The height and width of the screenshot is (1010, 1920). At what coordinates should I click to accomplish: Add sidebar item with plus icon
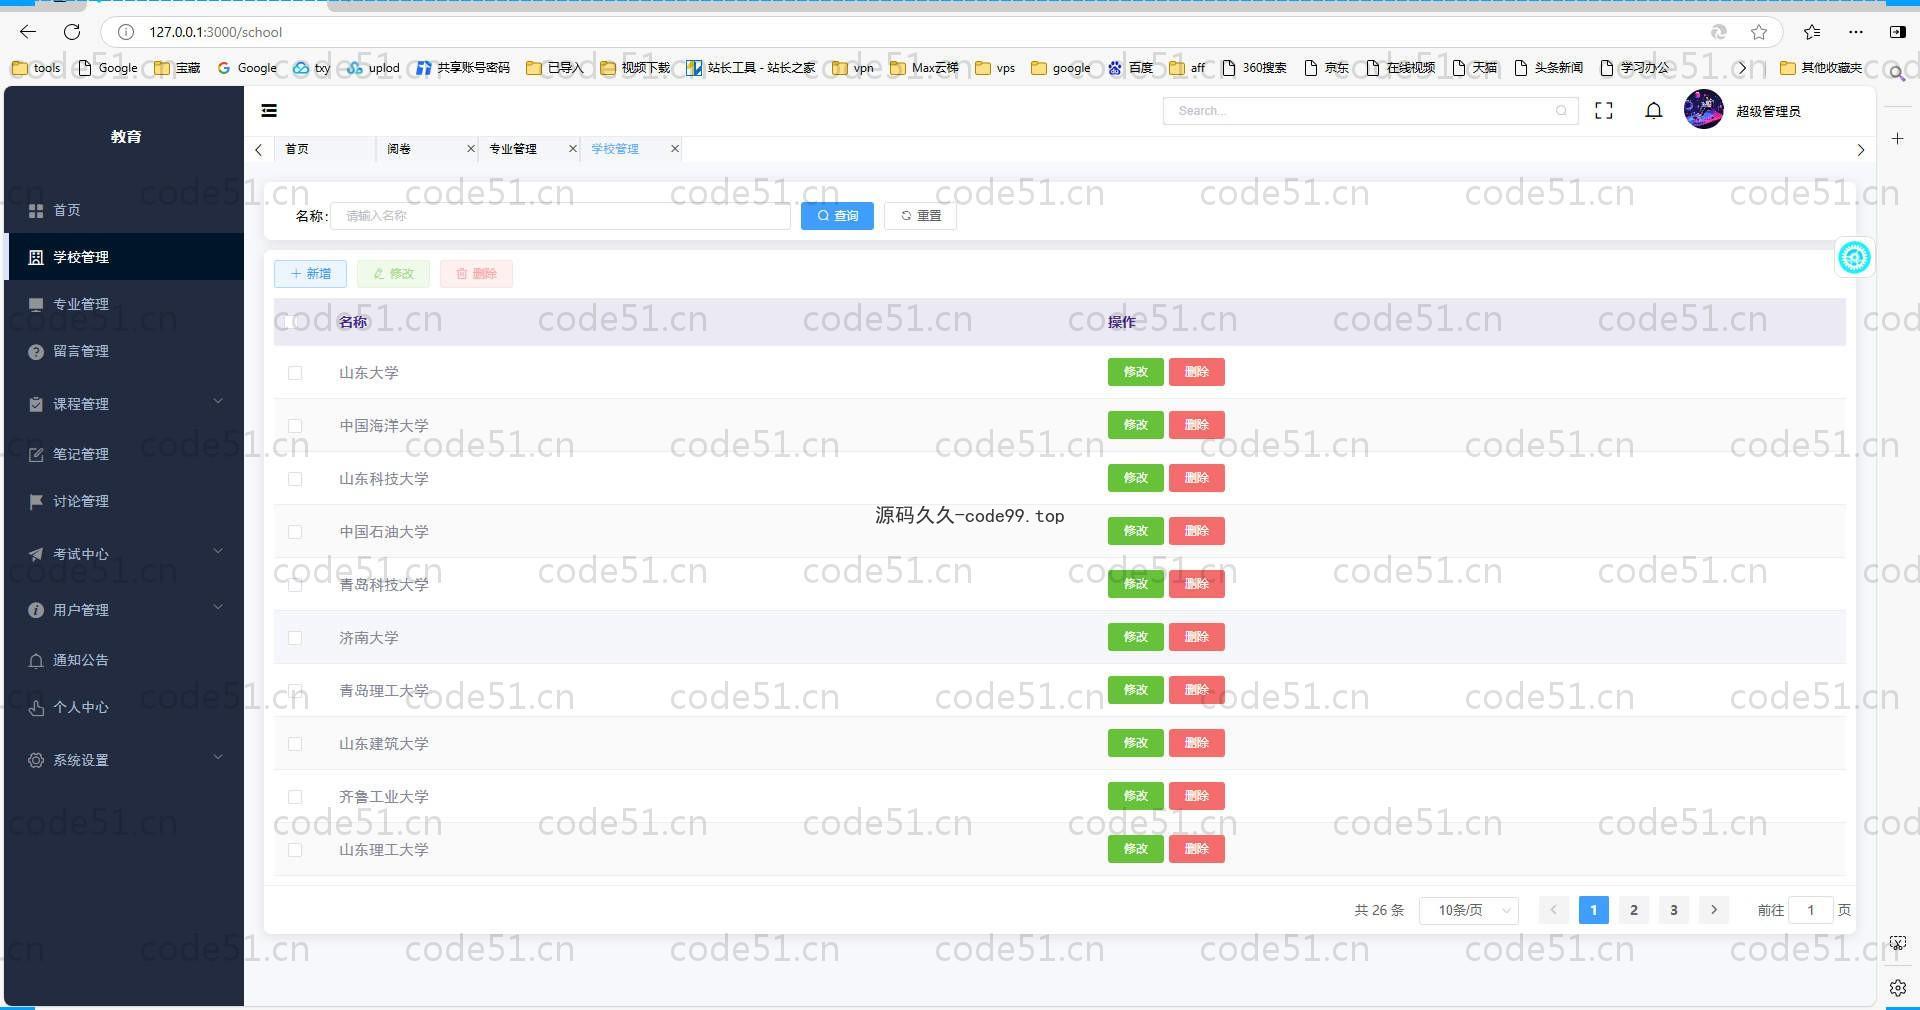click(x=1898, y=139)
